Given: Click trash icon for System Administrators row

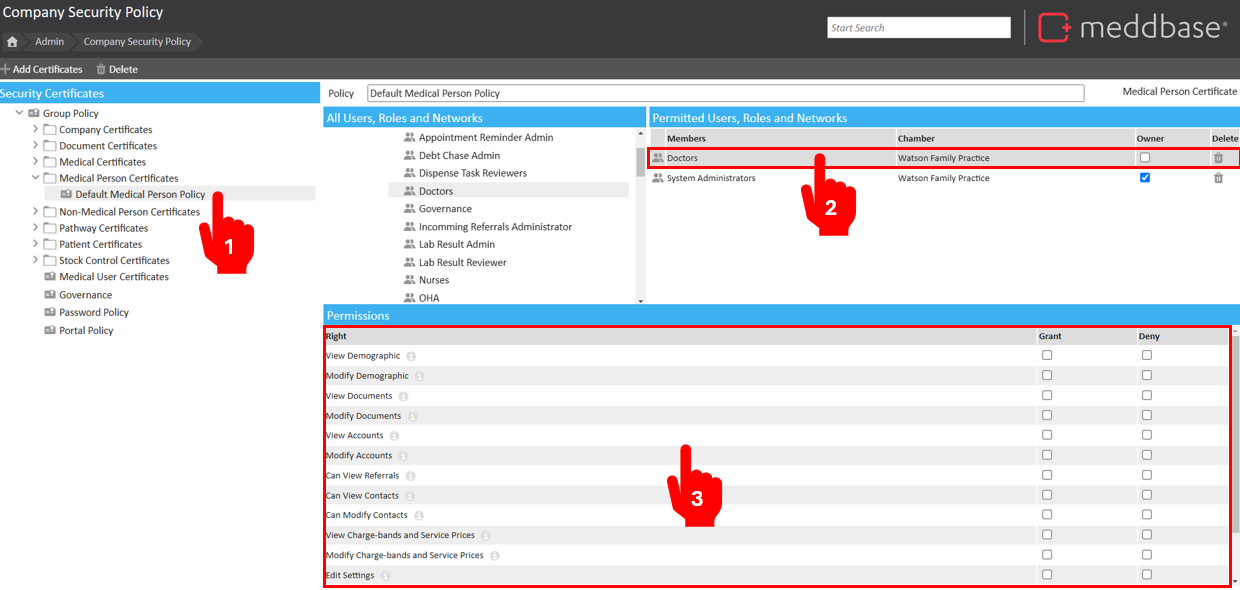Looking at the screenshot, I should (x=1217, y=178).
